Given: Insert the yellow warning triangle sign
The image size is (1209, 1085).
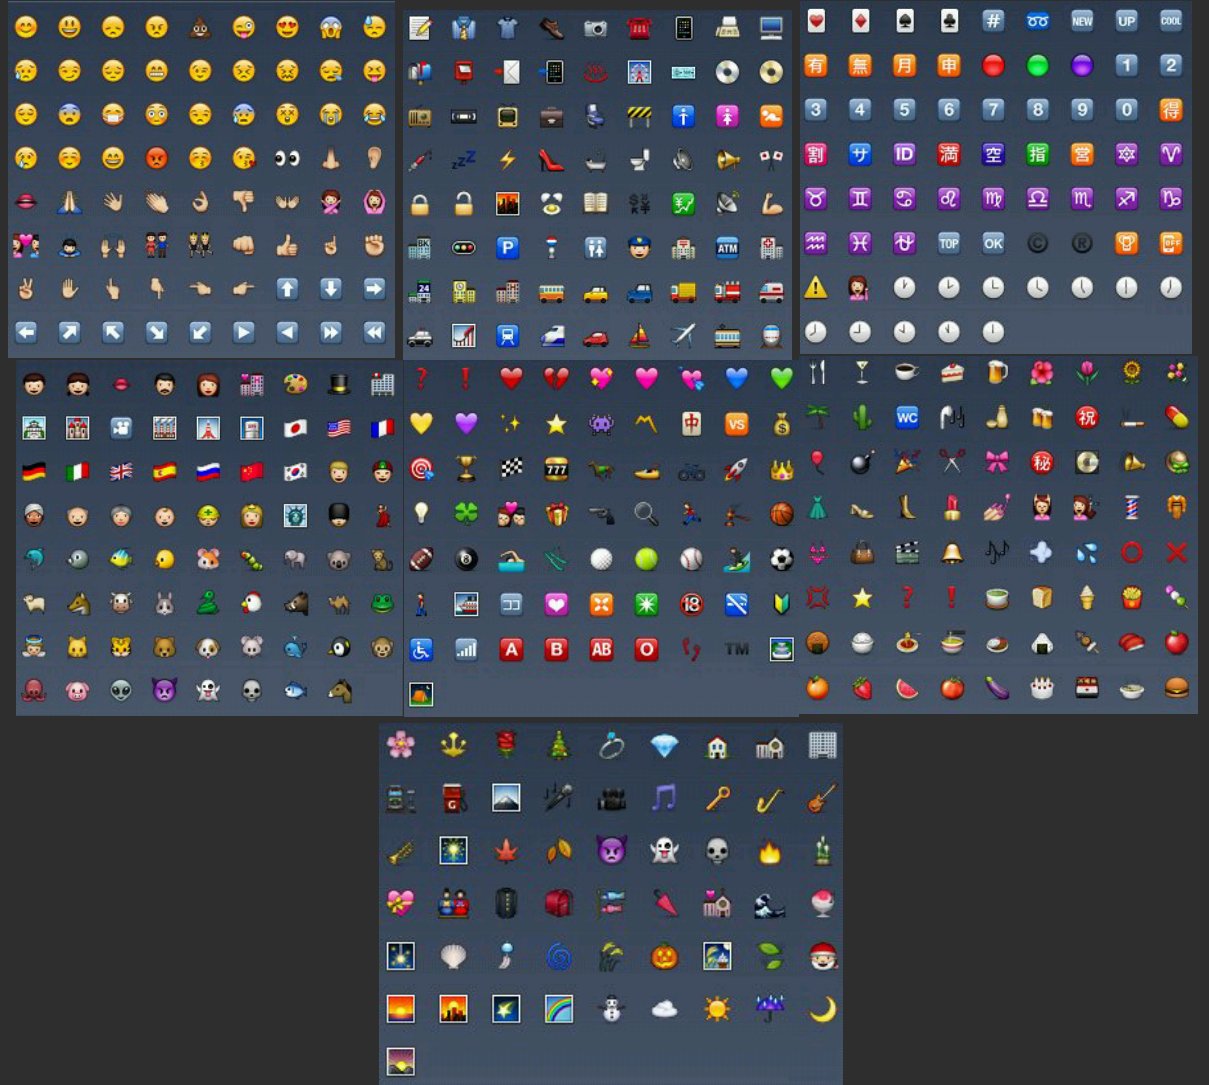Looking at the screenshot, I should tap(816, 288).
